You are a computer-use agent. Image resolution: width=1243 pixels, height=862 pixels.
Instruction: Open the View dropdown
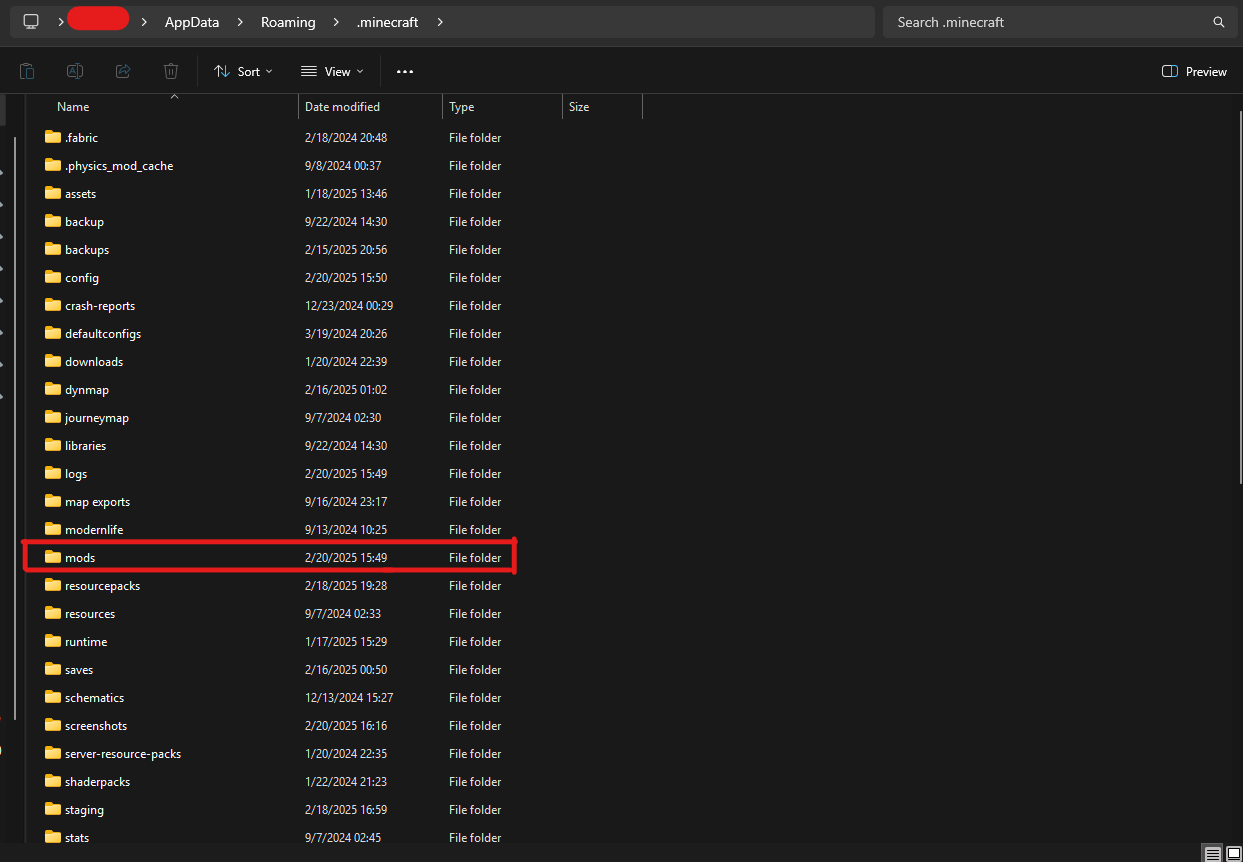(x=332, y=71)
